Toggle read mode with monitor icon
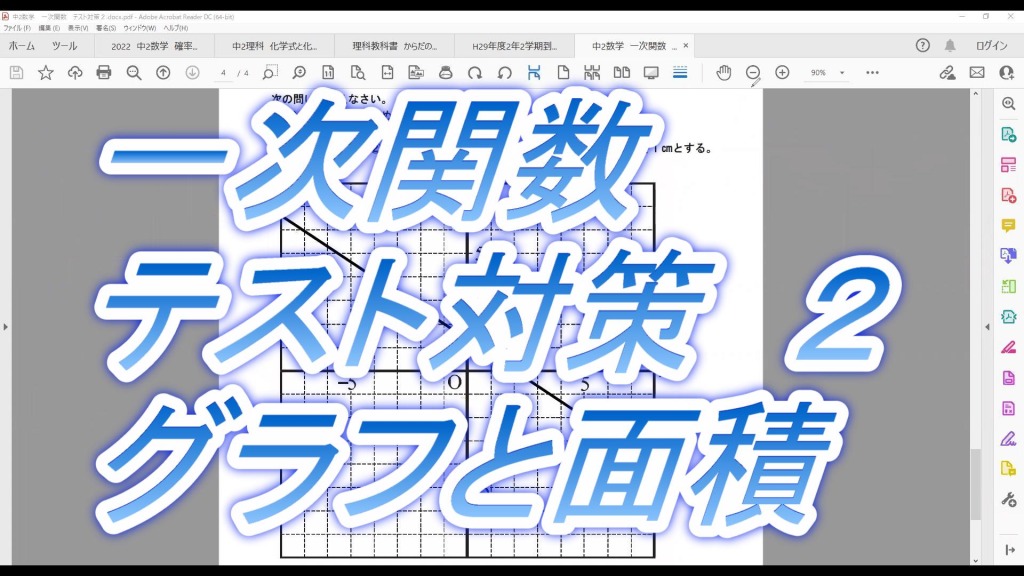 click(651, 73)
